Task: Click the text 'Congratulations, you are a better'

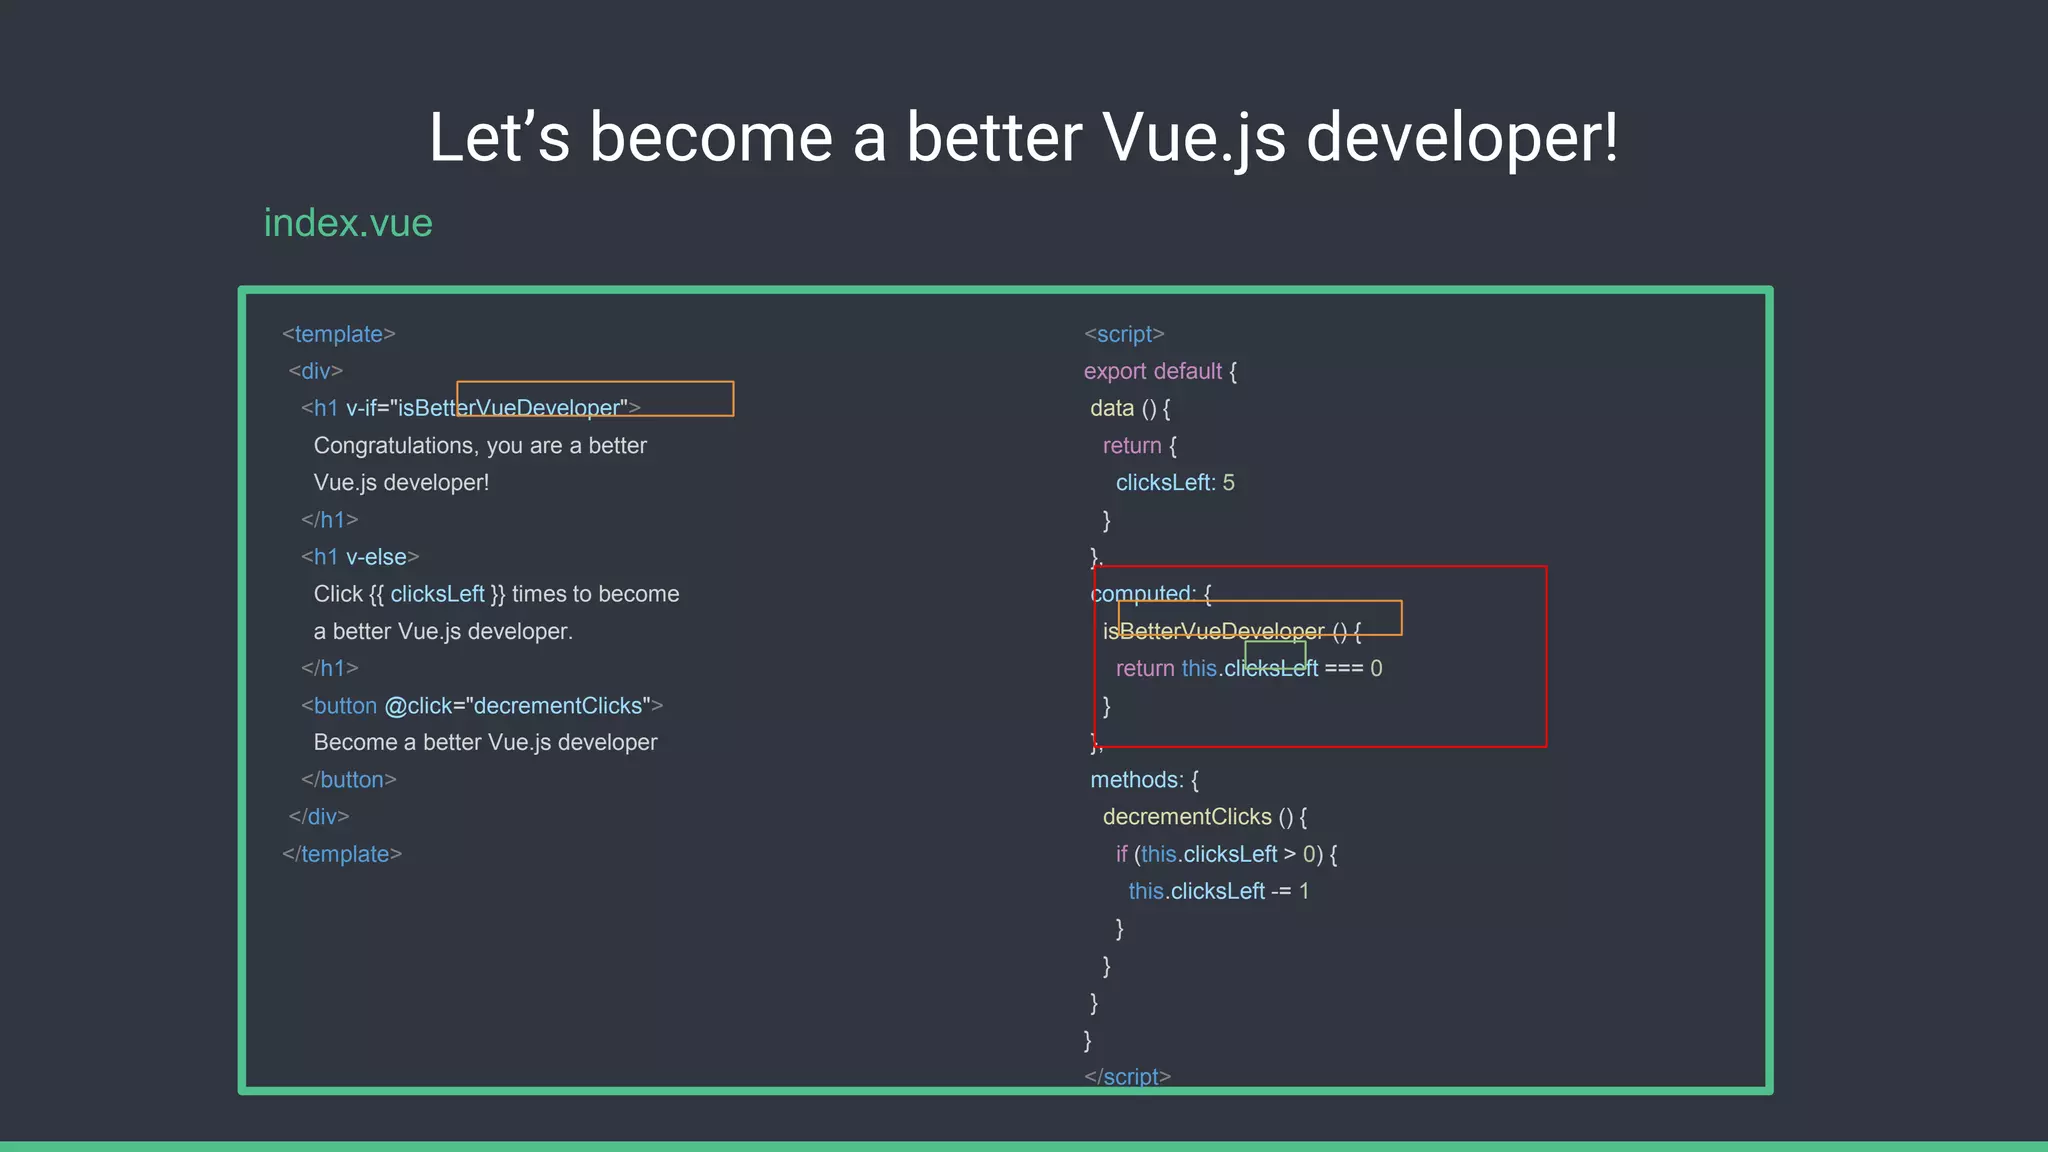Action: click(480, 445)
